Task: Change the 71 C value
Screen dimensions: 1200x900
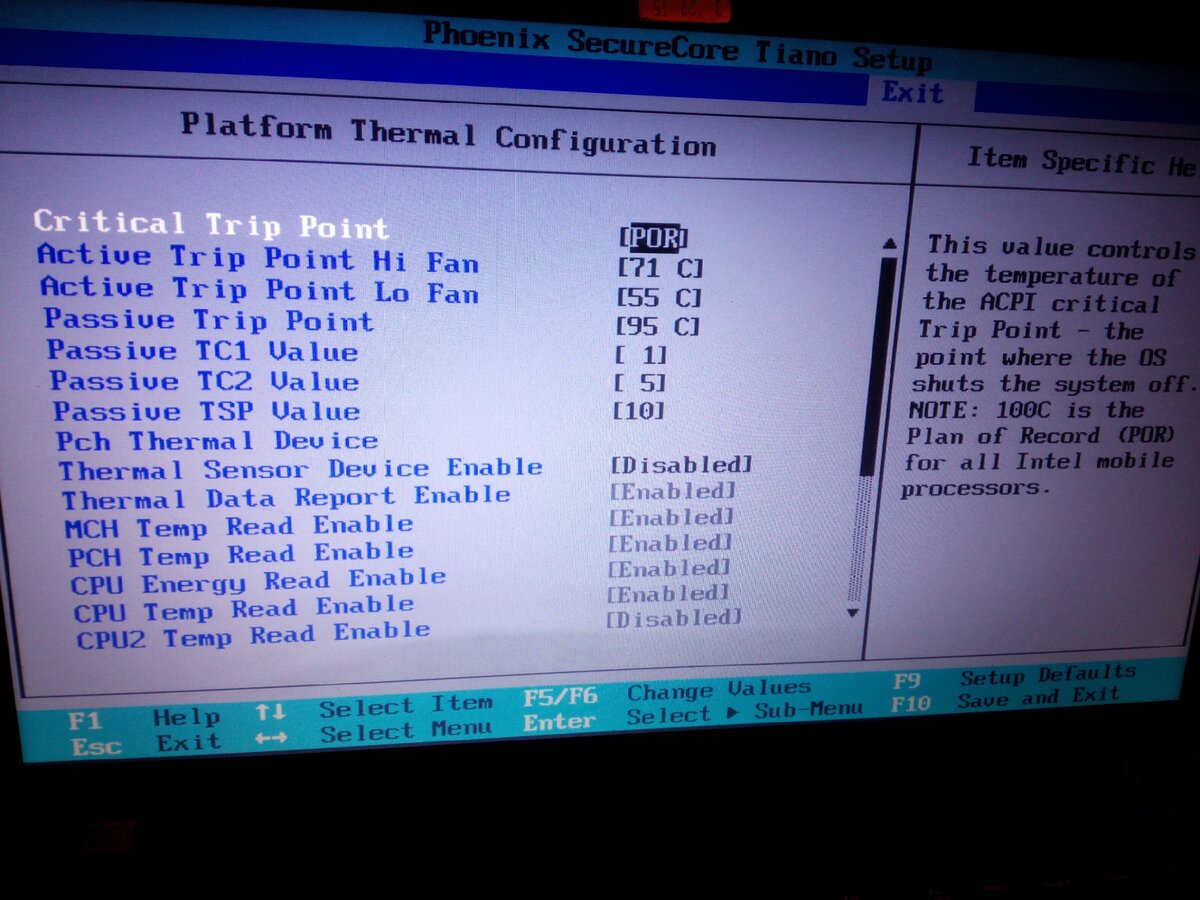Action: [x=660, y=269]
